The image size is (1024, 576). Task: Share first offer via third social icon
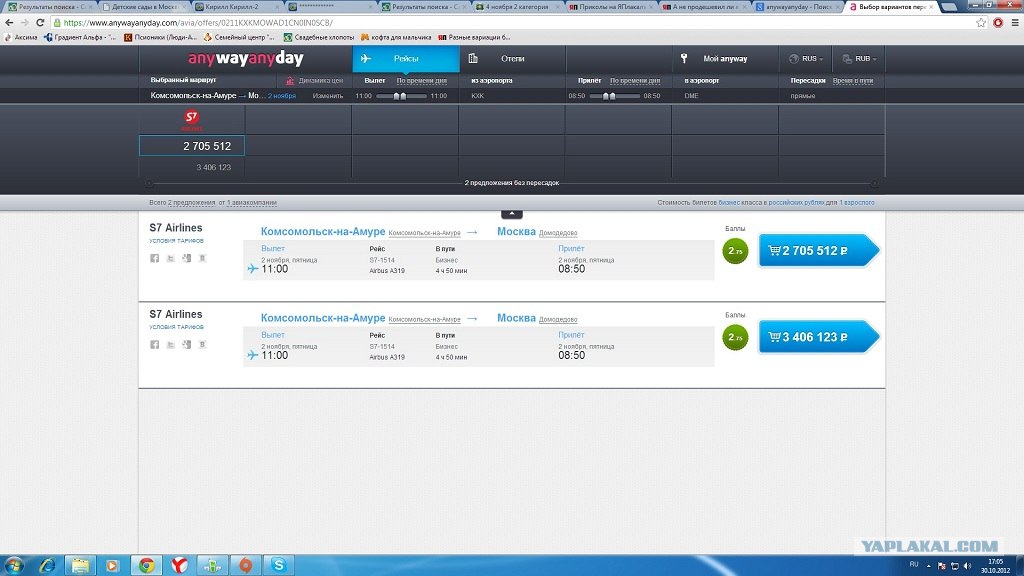pos(187,258)
